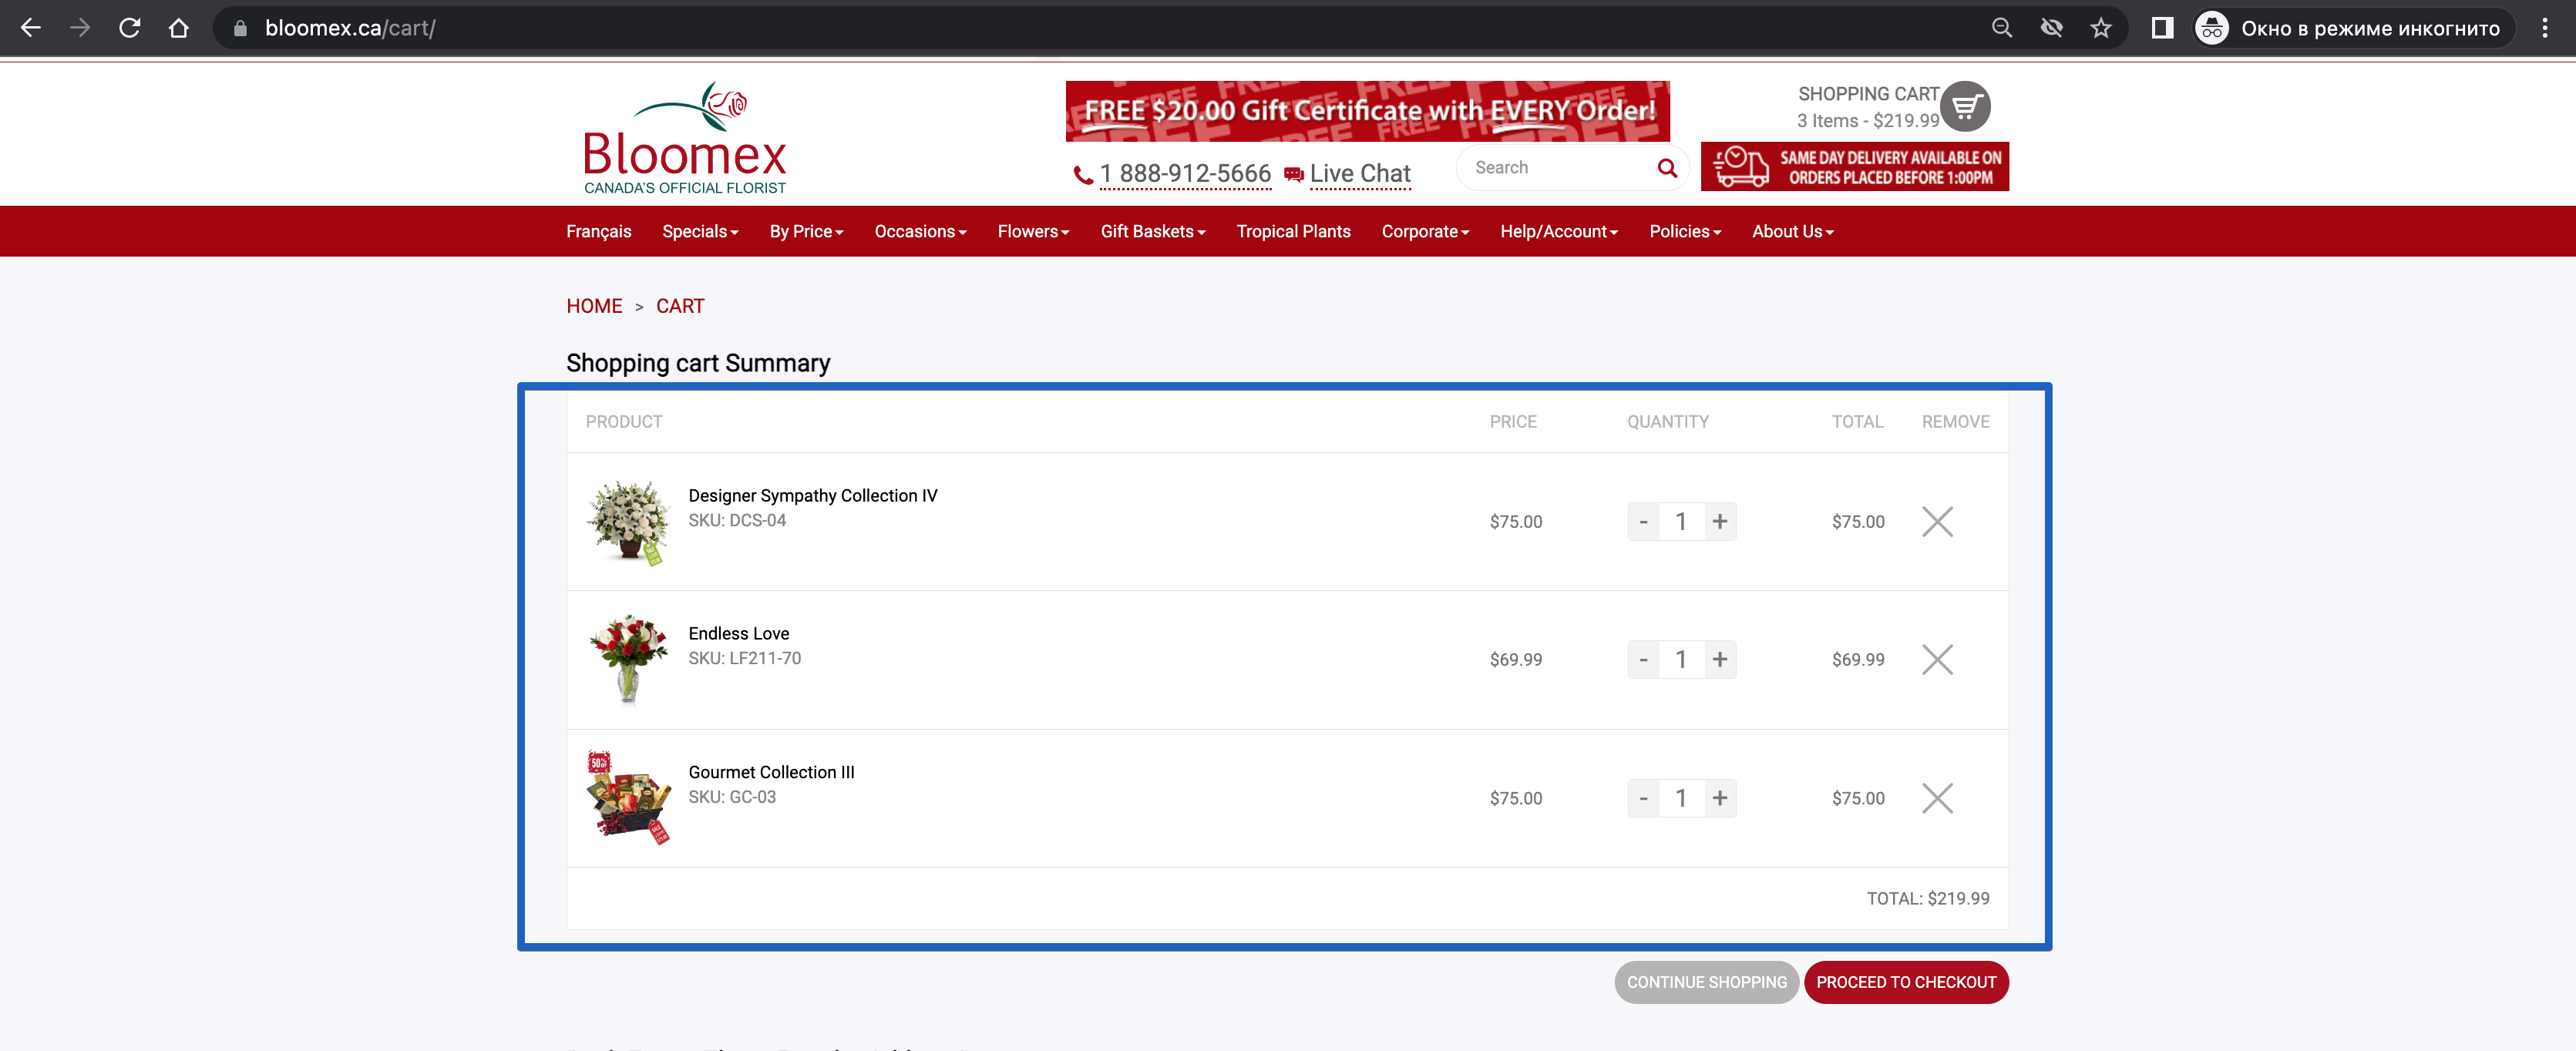
Task: Expand the Occasions menu
Action: 920,231
